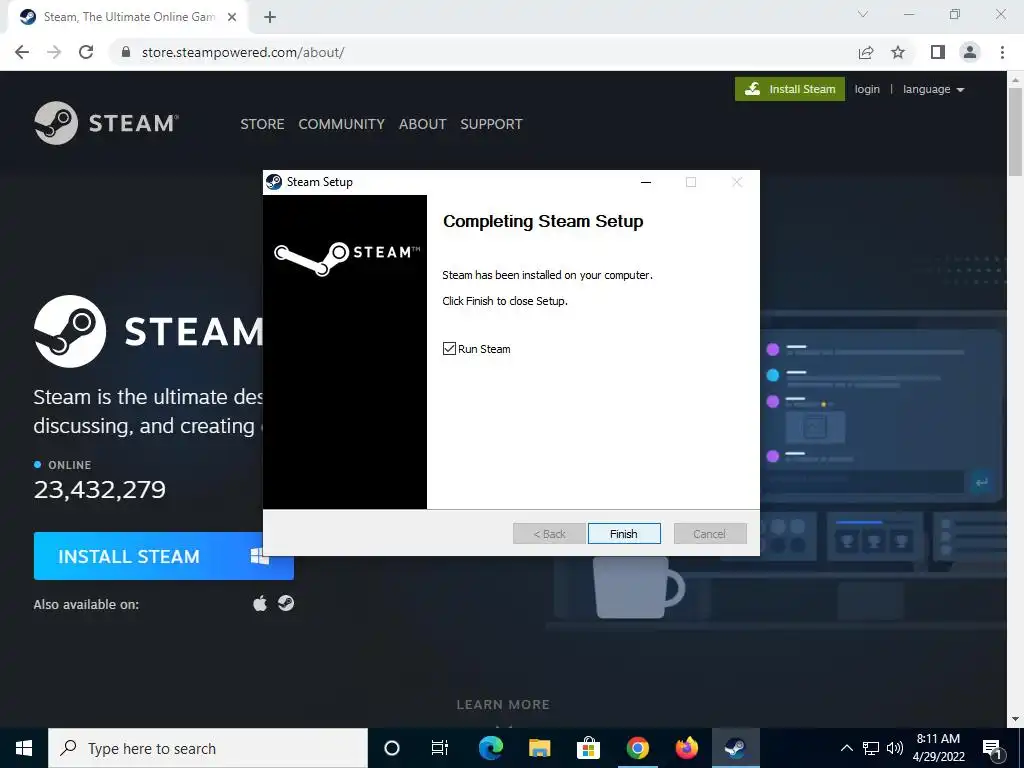Open Firefox from the taskbar
The width and height of the screenshot is (1024, 768).
pos(686,748)
